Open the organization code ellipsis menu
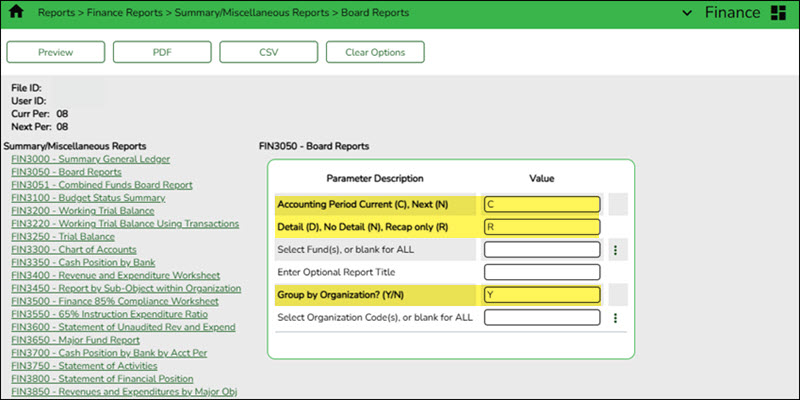Viewport: 800px width, 400px height. tap(617, 318)
